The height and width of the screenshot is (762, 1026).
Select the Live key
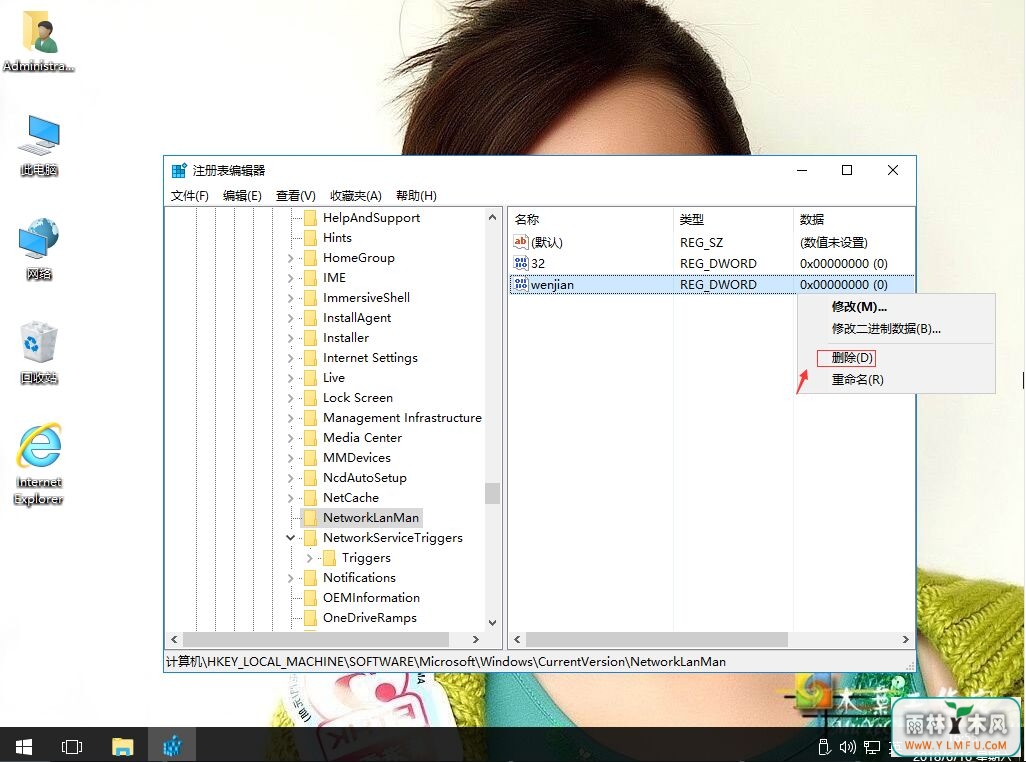click(334, 377)
